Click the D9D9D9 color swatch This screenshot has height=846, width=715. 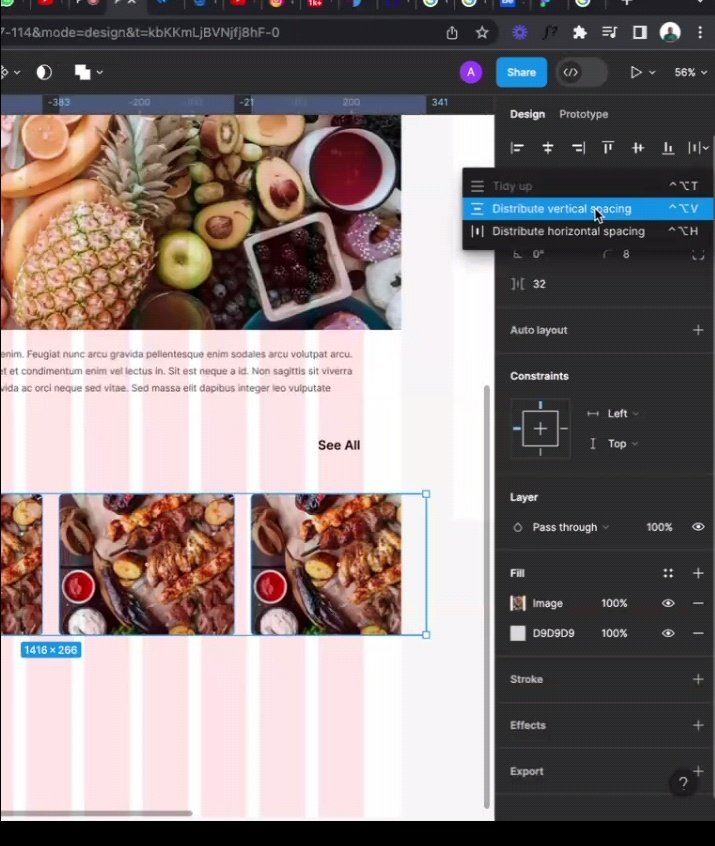[517, 633]
